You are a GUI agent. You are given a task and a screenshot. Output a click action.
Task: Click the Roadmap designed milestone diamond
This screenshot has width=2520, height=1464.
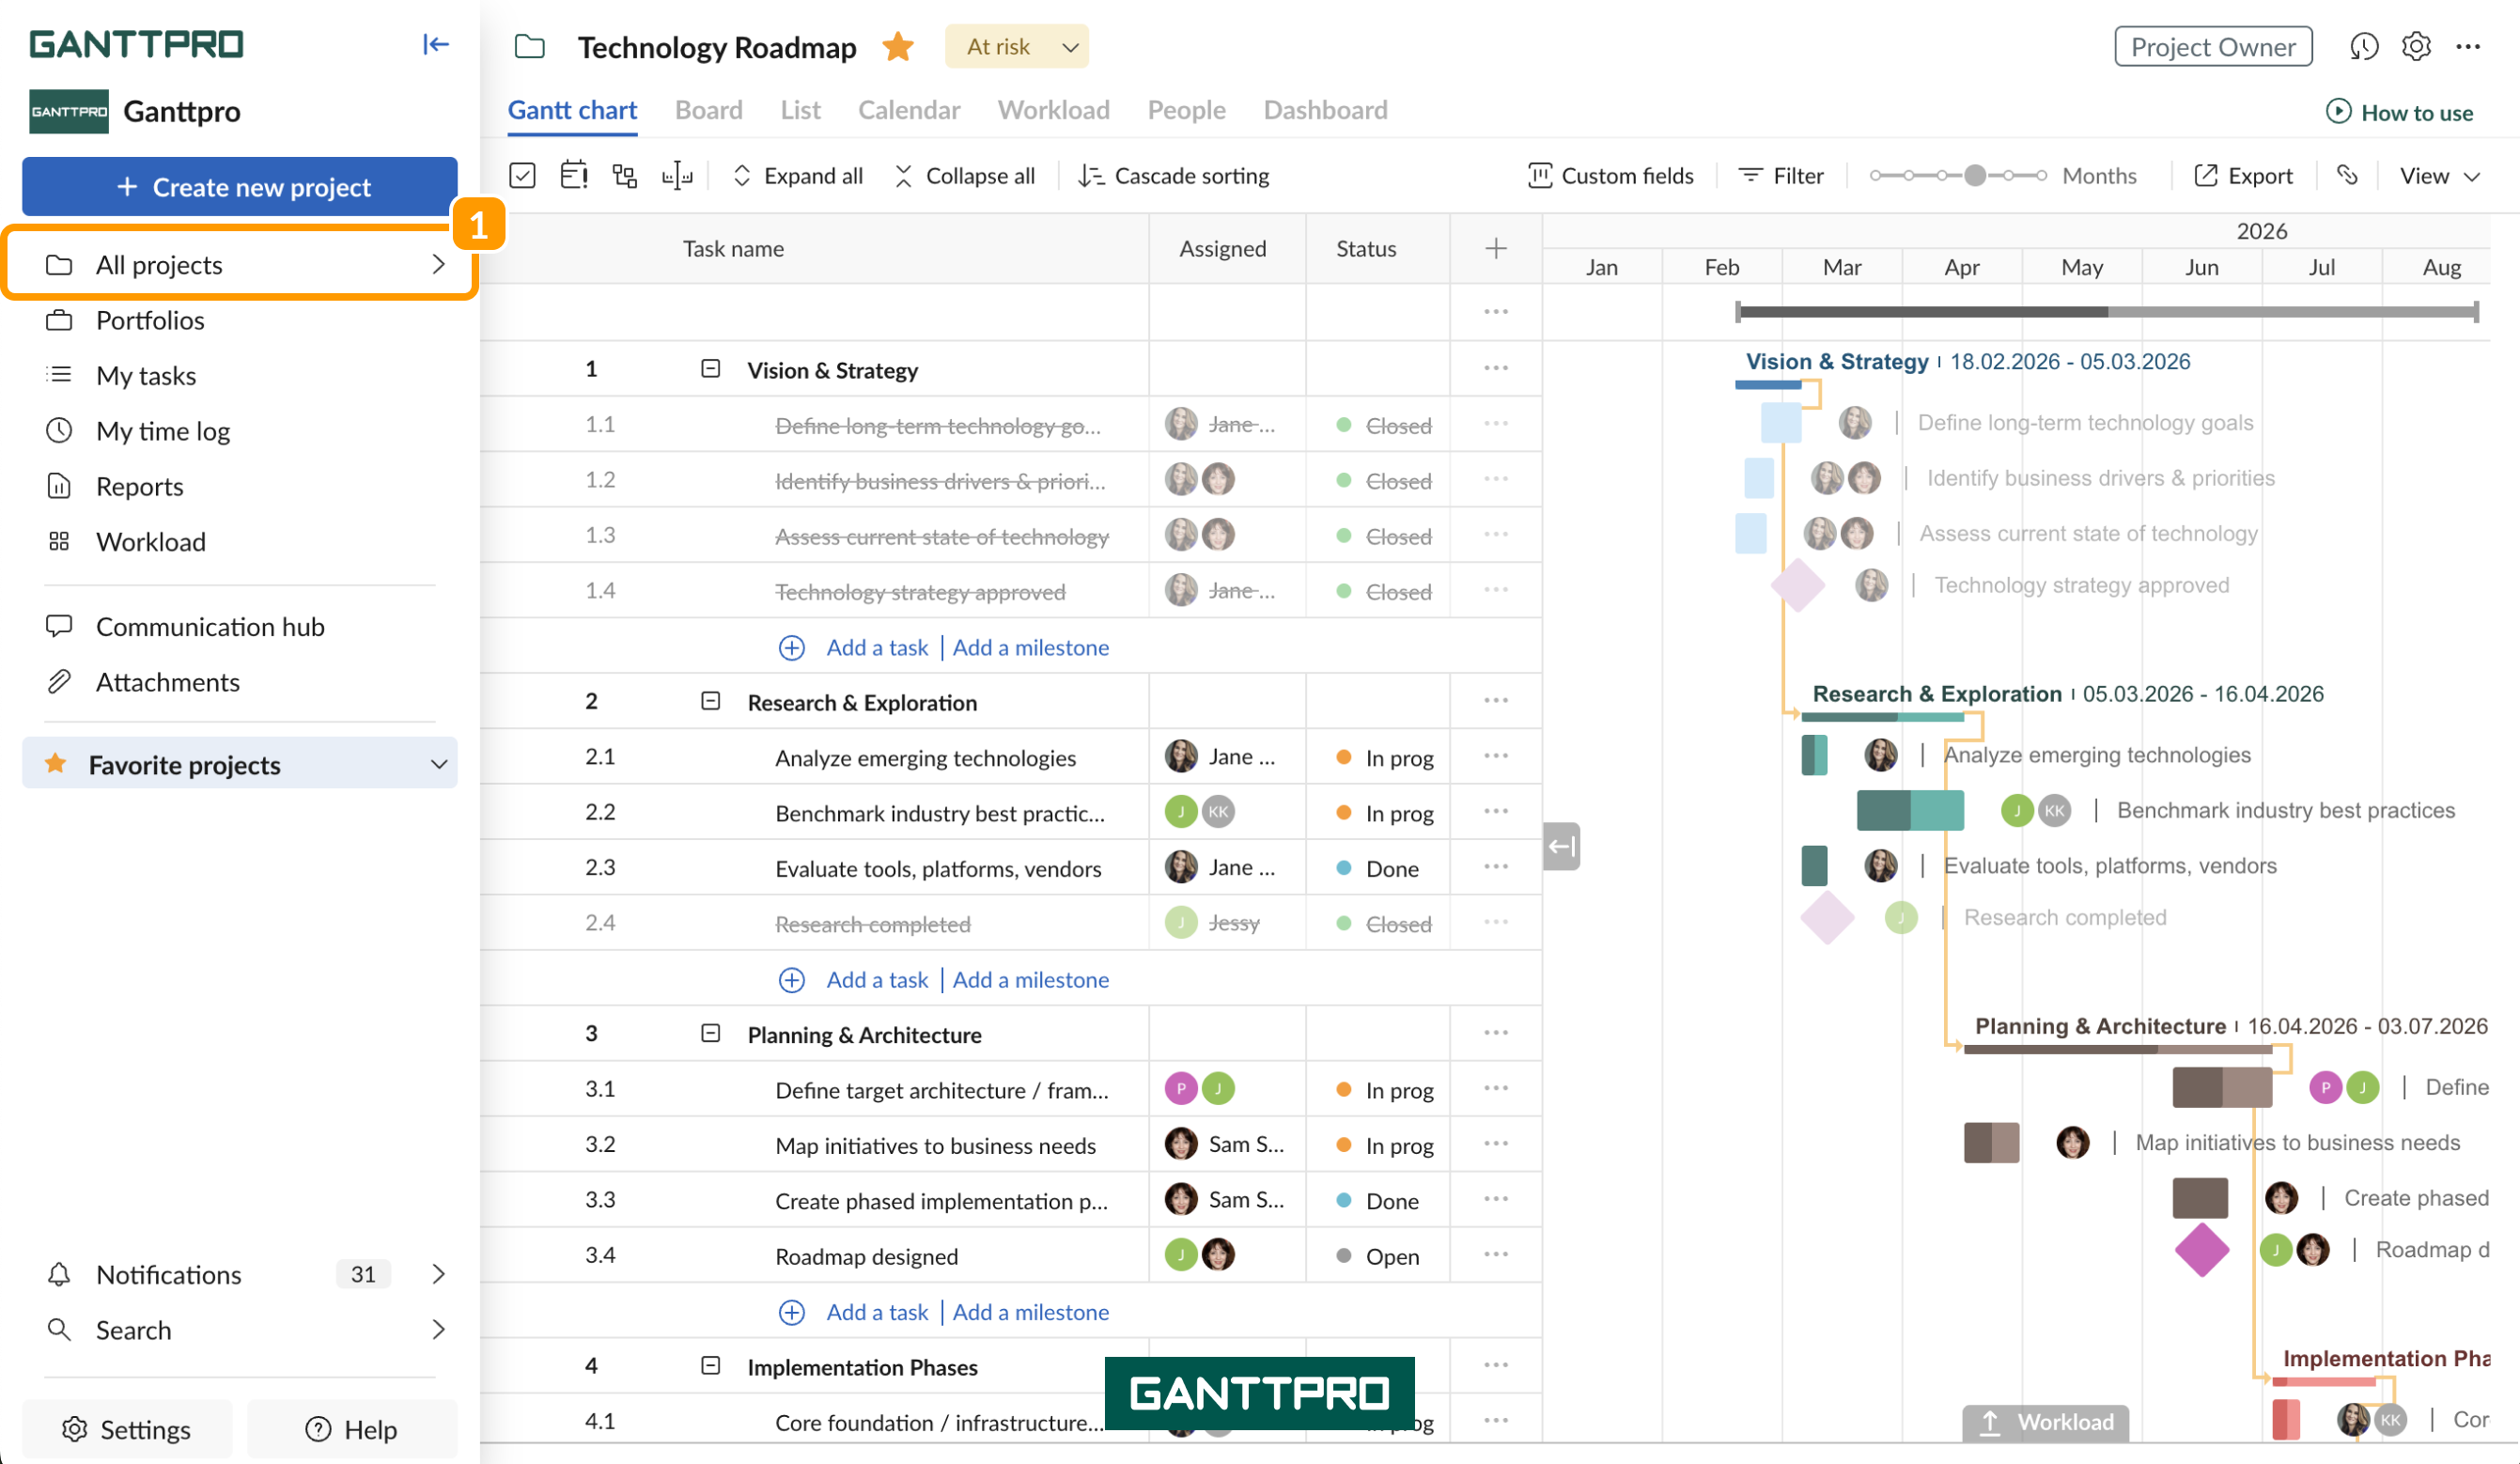point(2201,1249)
